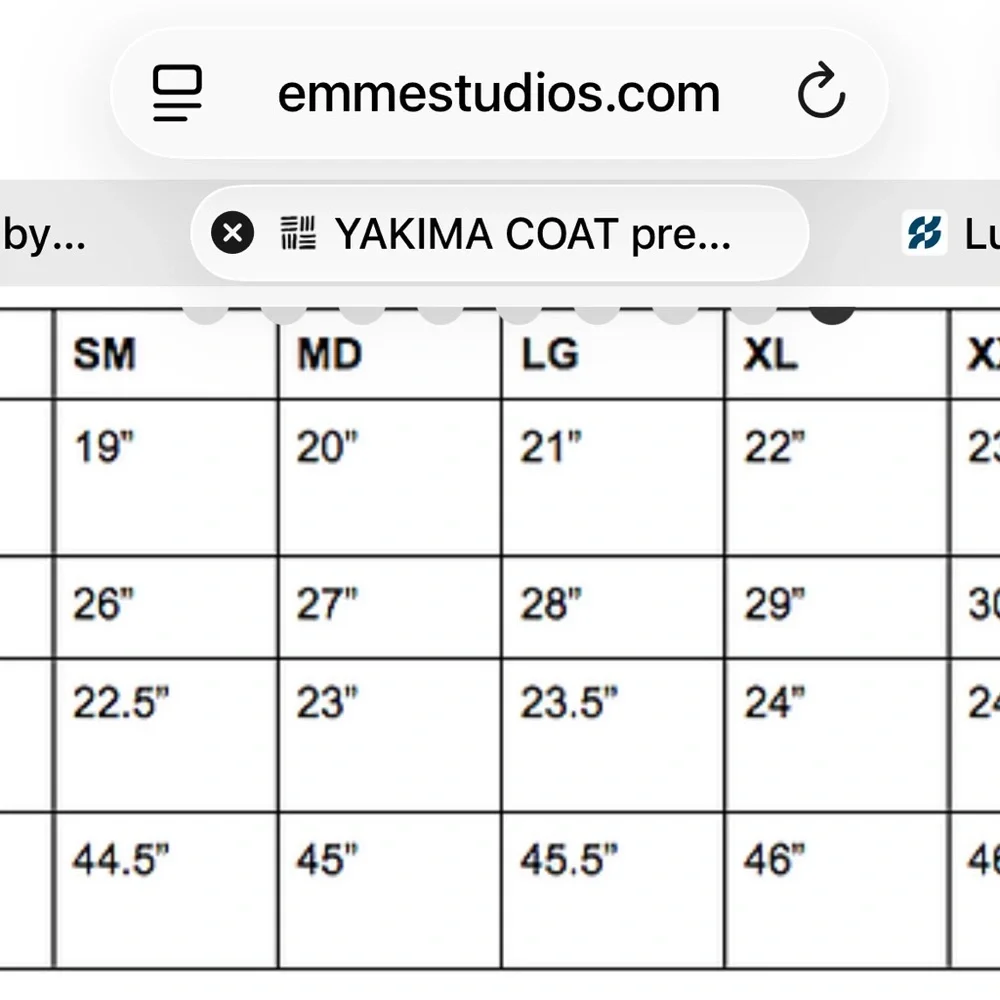Click the YAKIMA COAT tab favicon
The width and height of the screenshot is (1000, 1000).
point(298,234)
